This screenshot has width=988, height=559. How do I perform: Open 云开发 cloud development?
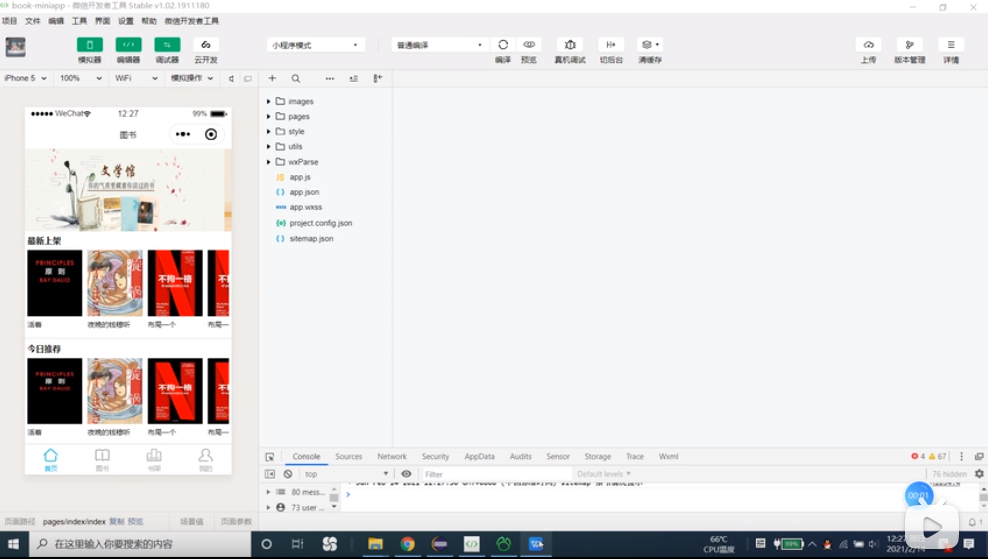point(205,45)
